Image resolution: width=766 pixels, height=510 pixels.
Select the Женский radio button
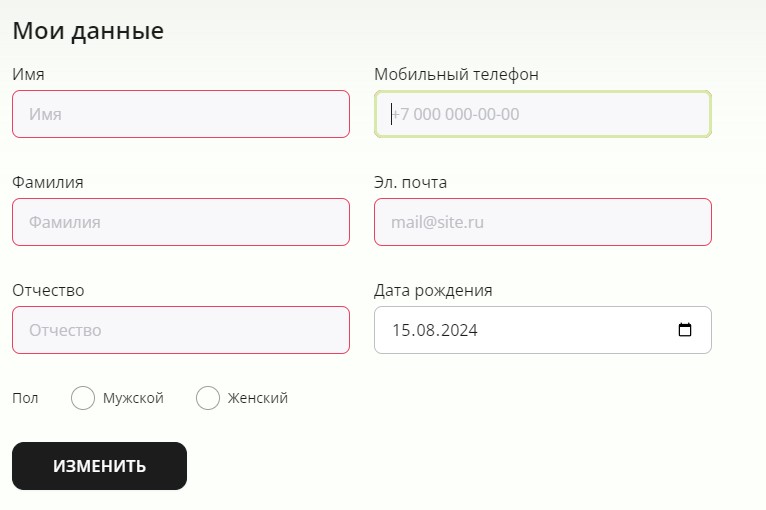point(208,398)
